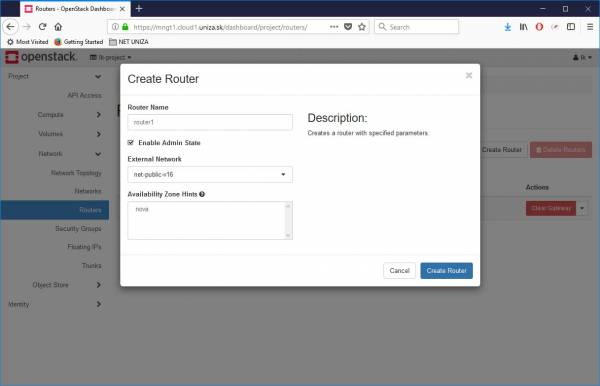The image size is (600, 386).
Task: Open the Downloads arrow icon
Action: 507,27
